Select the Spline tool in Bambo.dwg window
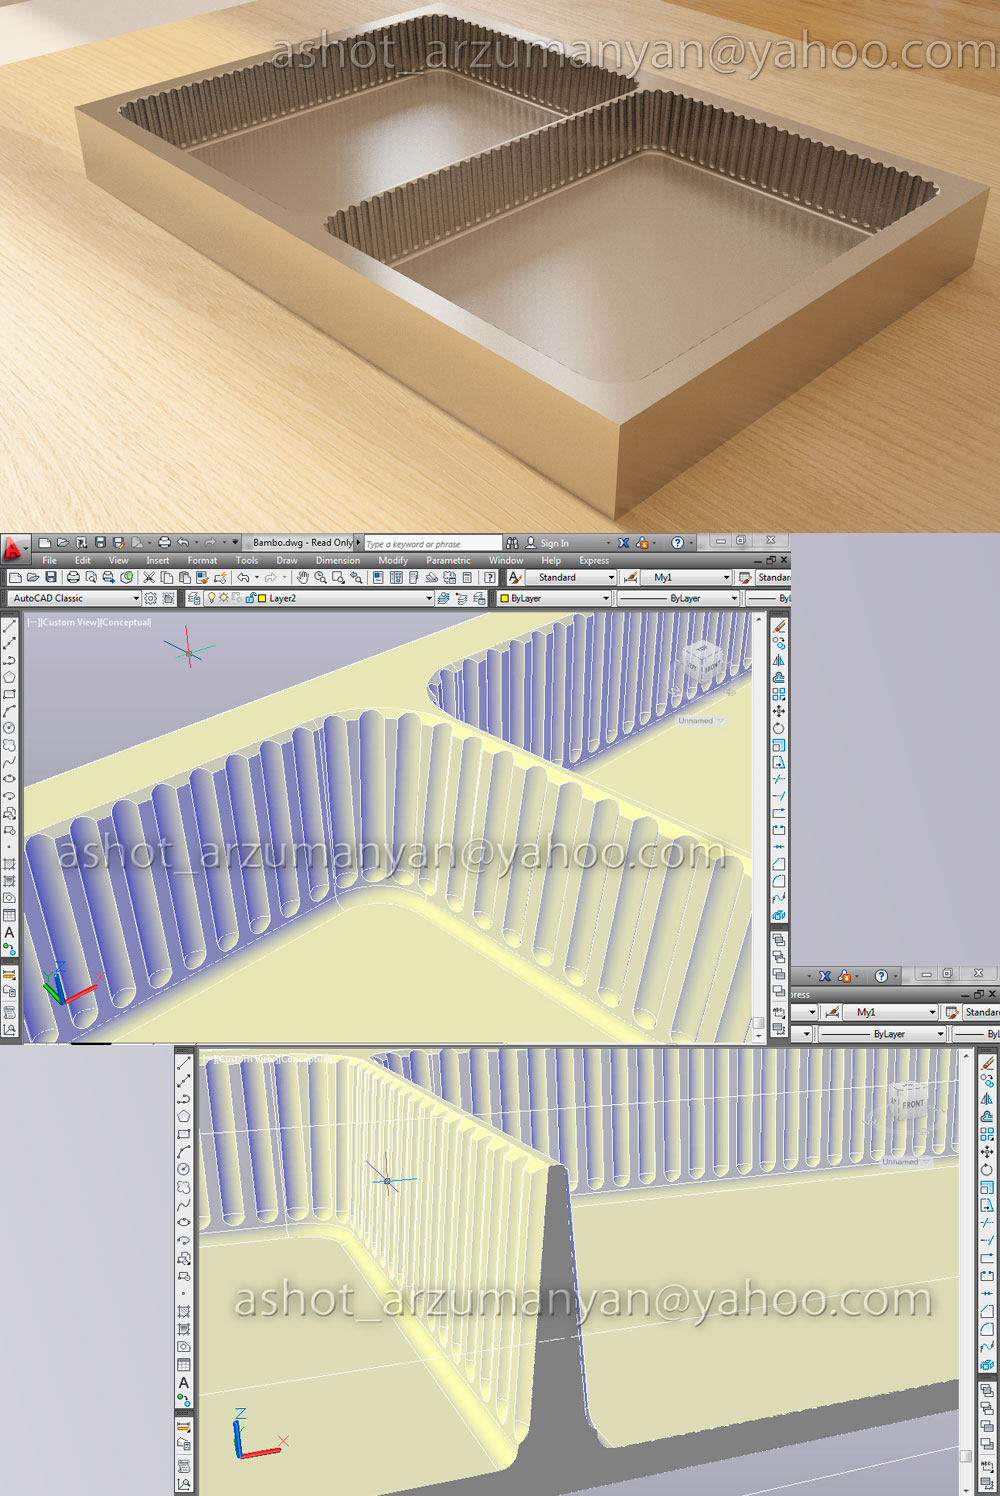1000x1496 pixels. click(10, 762)
